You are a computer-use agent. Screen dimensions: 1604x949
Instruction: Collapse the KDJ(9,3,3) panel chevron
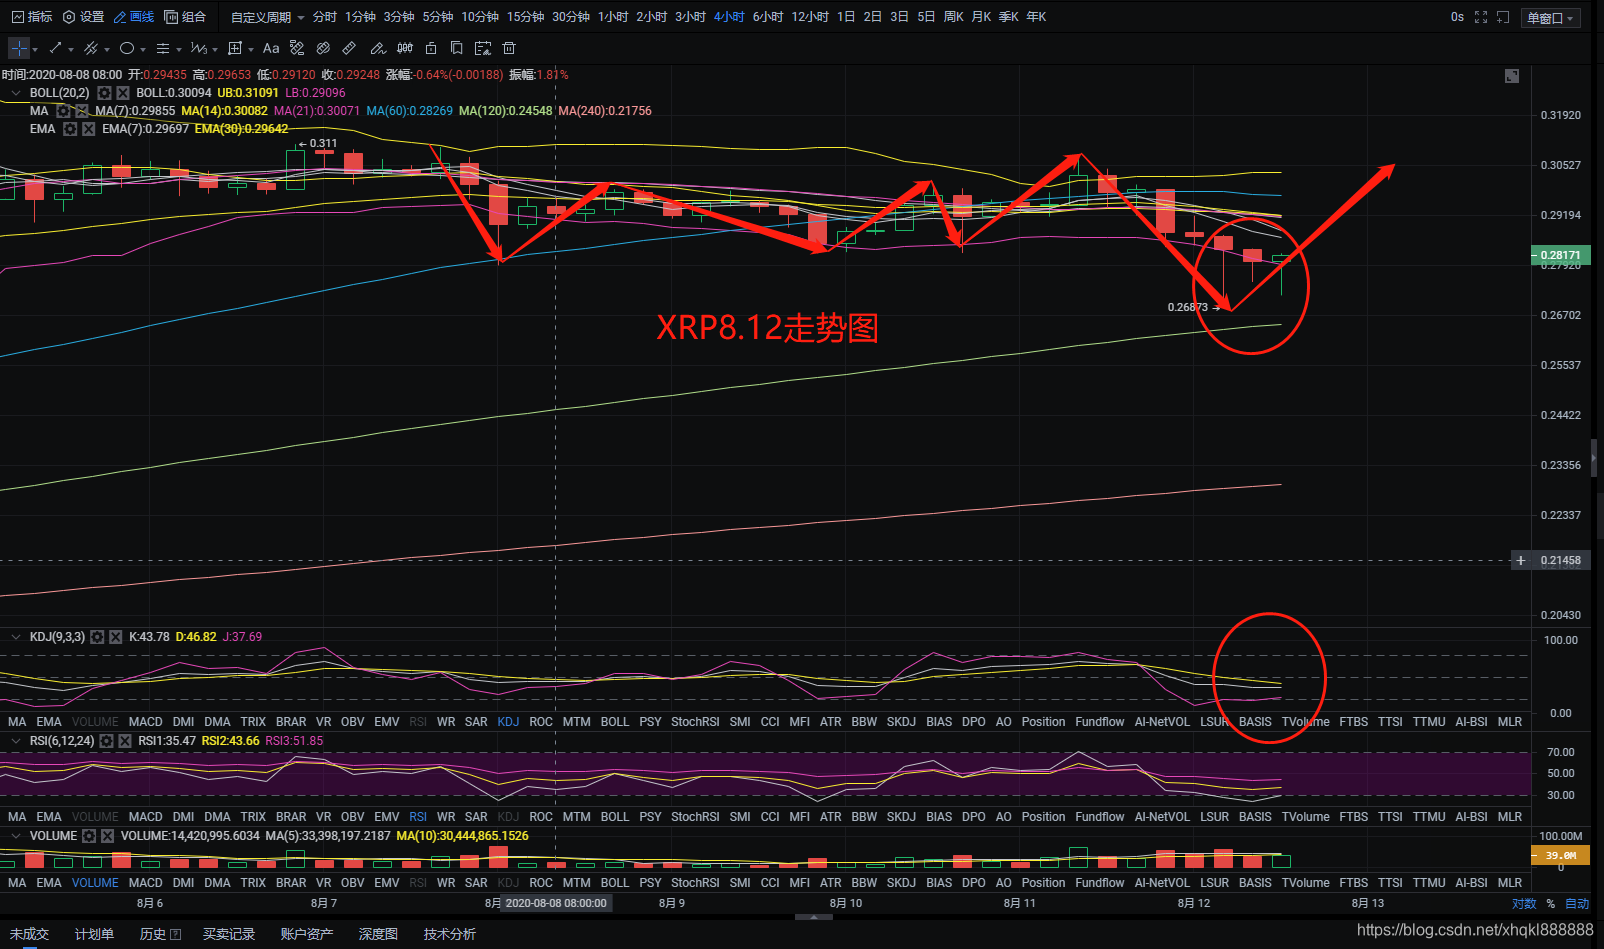tap(16, 637)
